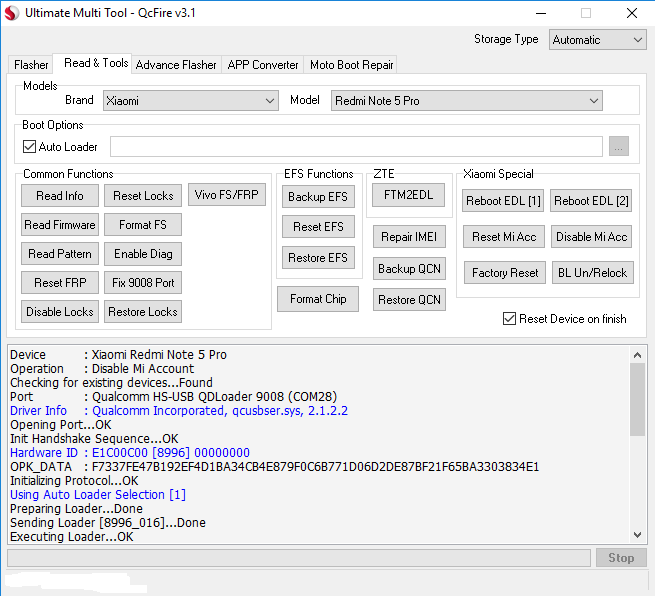Toggle the Auto Loader checkbox
655x596 pixels.
(x=29, y=147)
